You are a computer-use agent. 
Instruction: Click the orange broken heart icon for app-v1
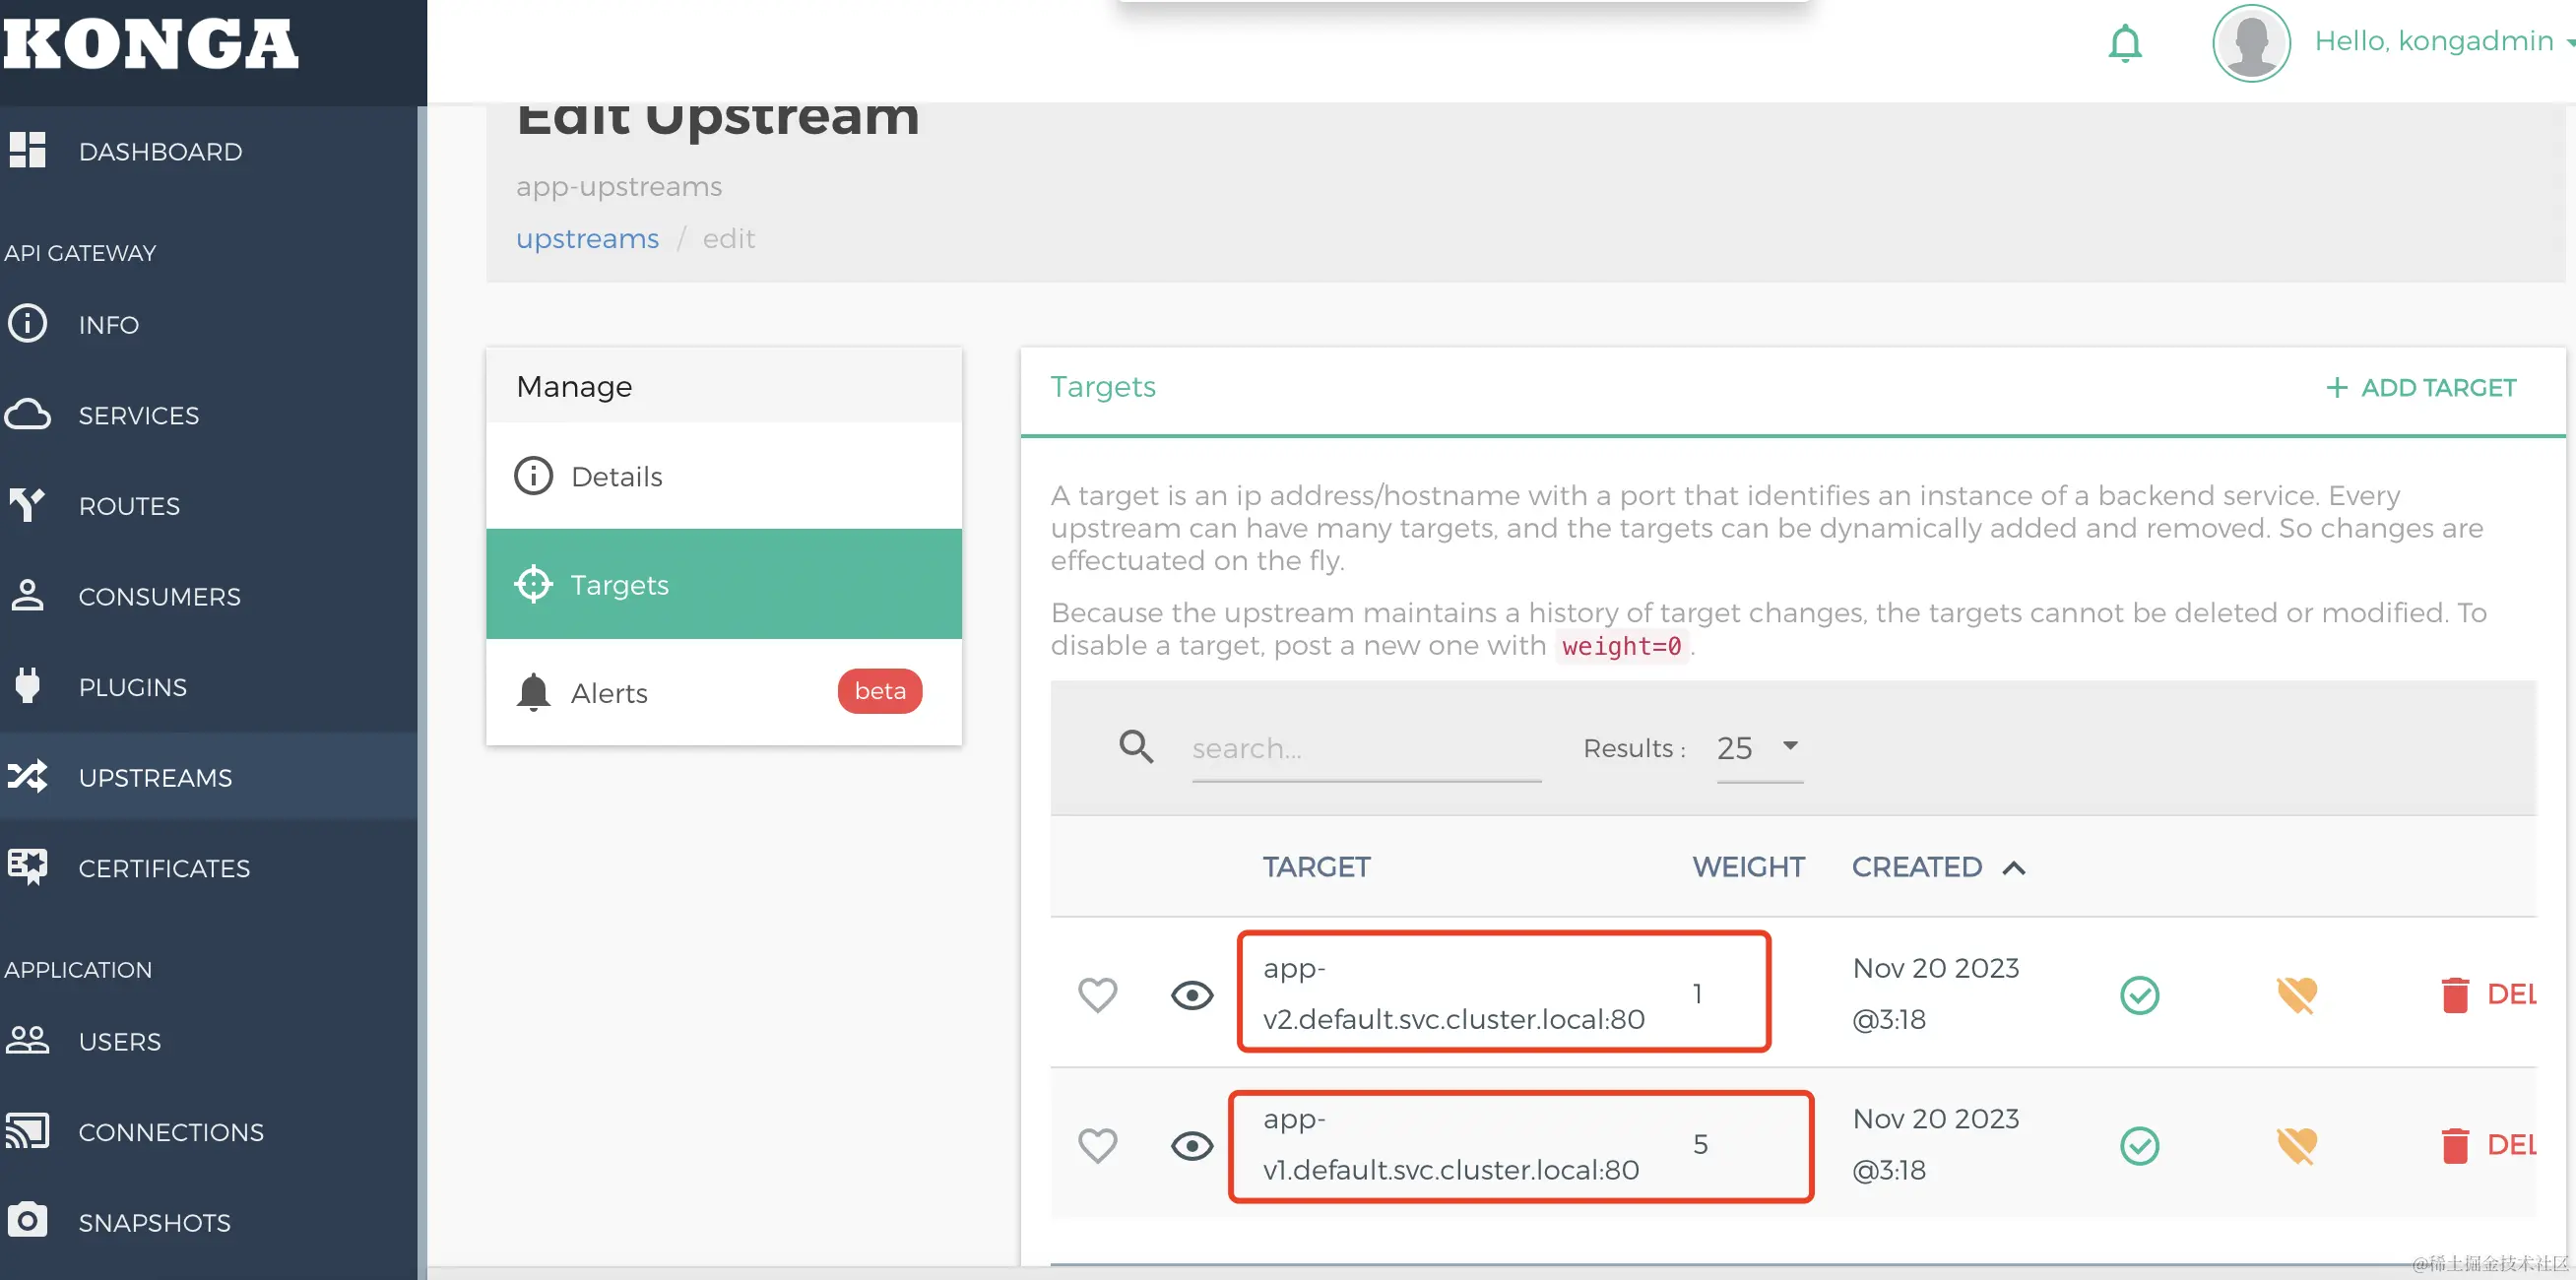coord(2296,1145)
